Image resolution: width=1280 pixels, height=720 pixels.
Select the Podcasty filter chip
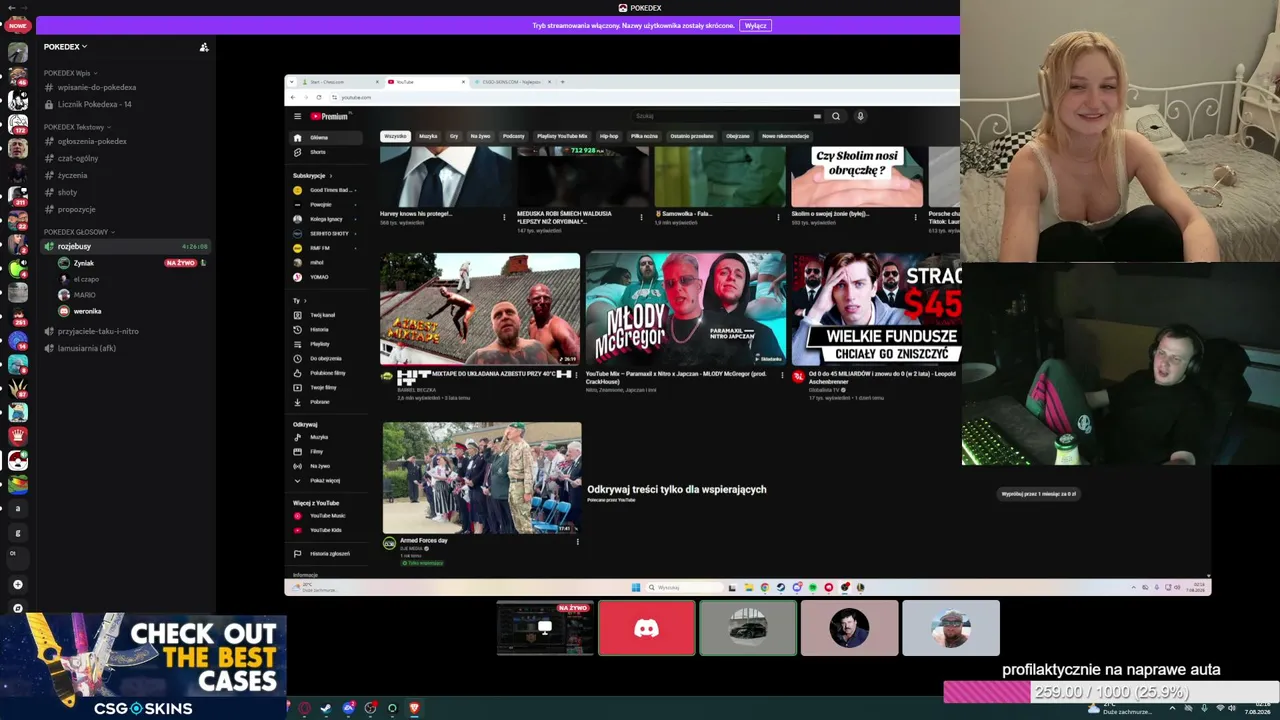[513, 136]
